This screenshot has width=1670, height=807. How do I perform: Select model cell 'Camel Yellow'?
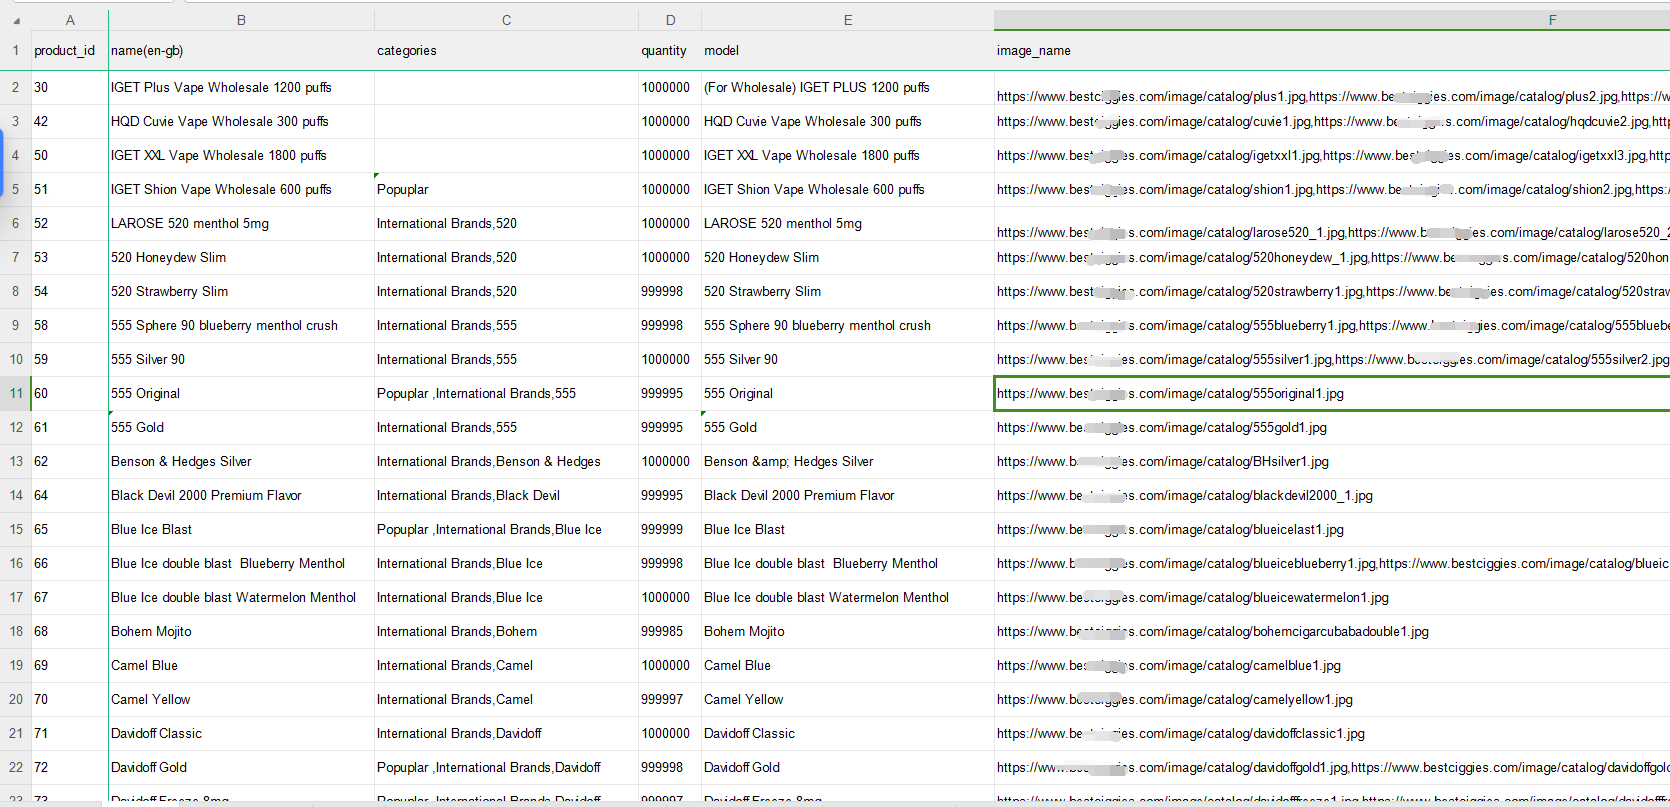click(848, 699)
